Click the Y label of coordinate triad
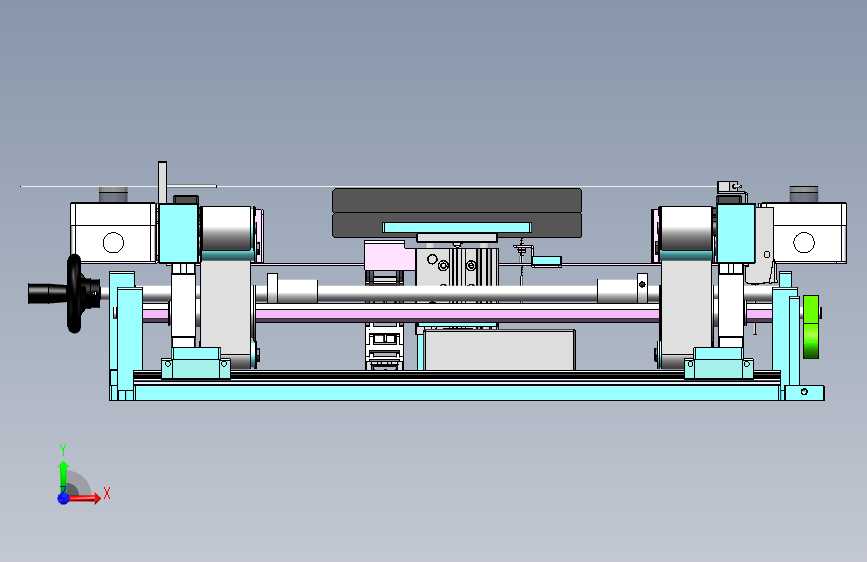 coord(63,450)
